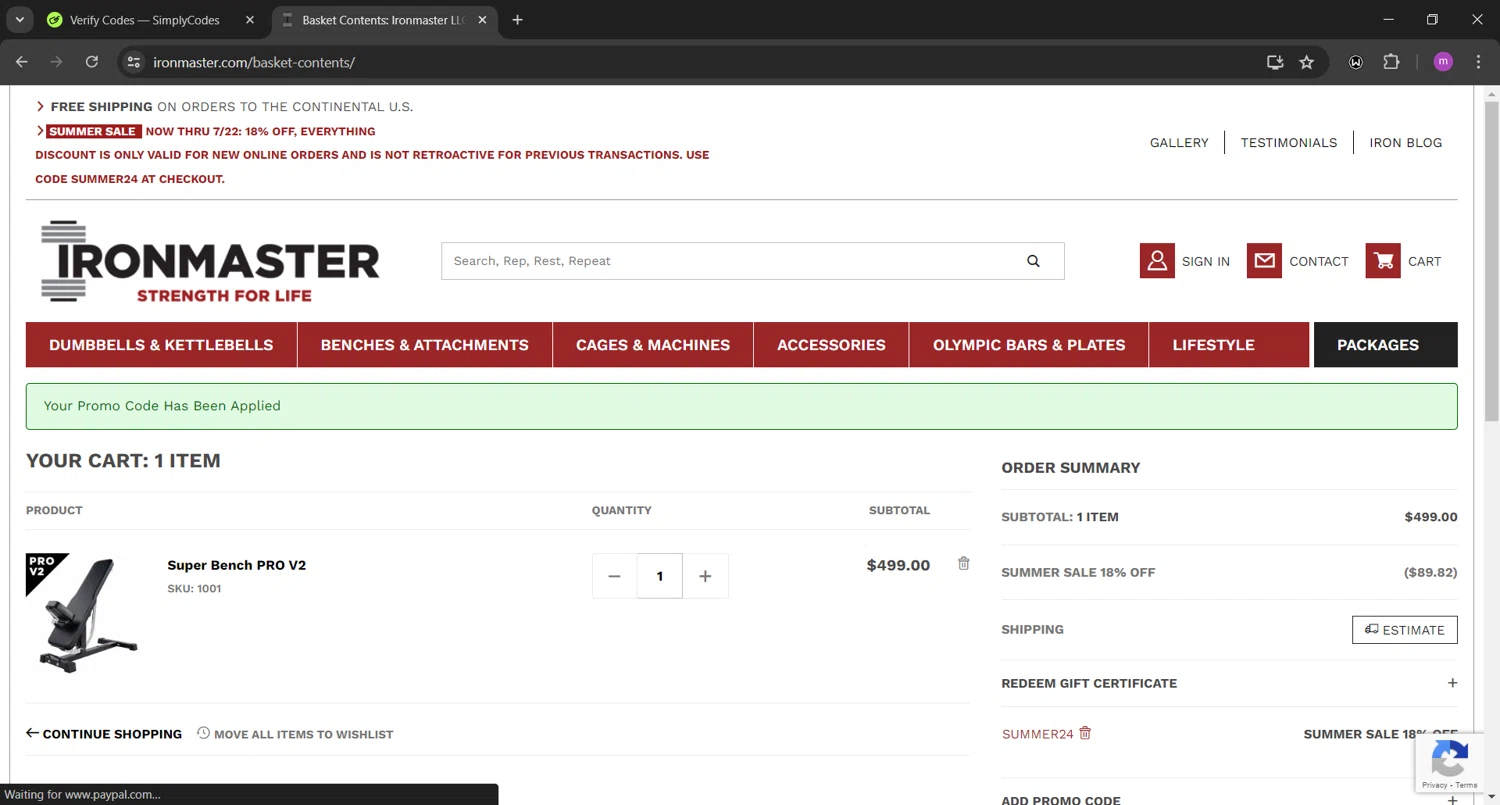Click Estimate shipping button
This screenshot has width=1500, height=805.
coord(1405,630)
